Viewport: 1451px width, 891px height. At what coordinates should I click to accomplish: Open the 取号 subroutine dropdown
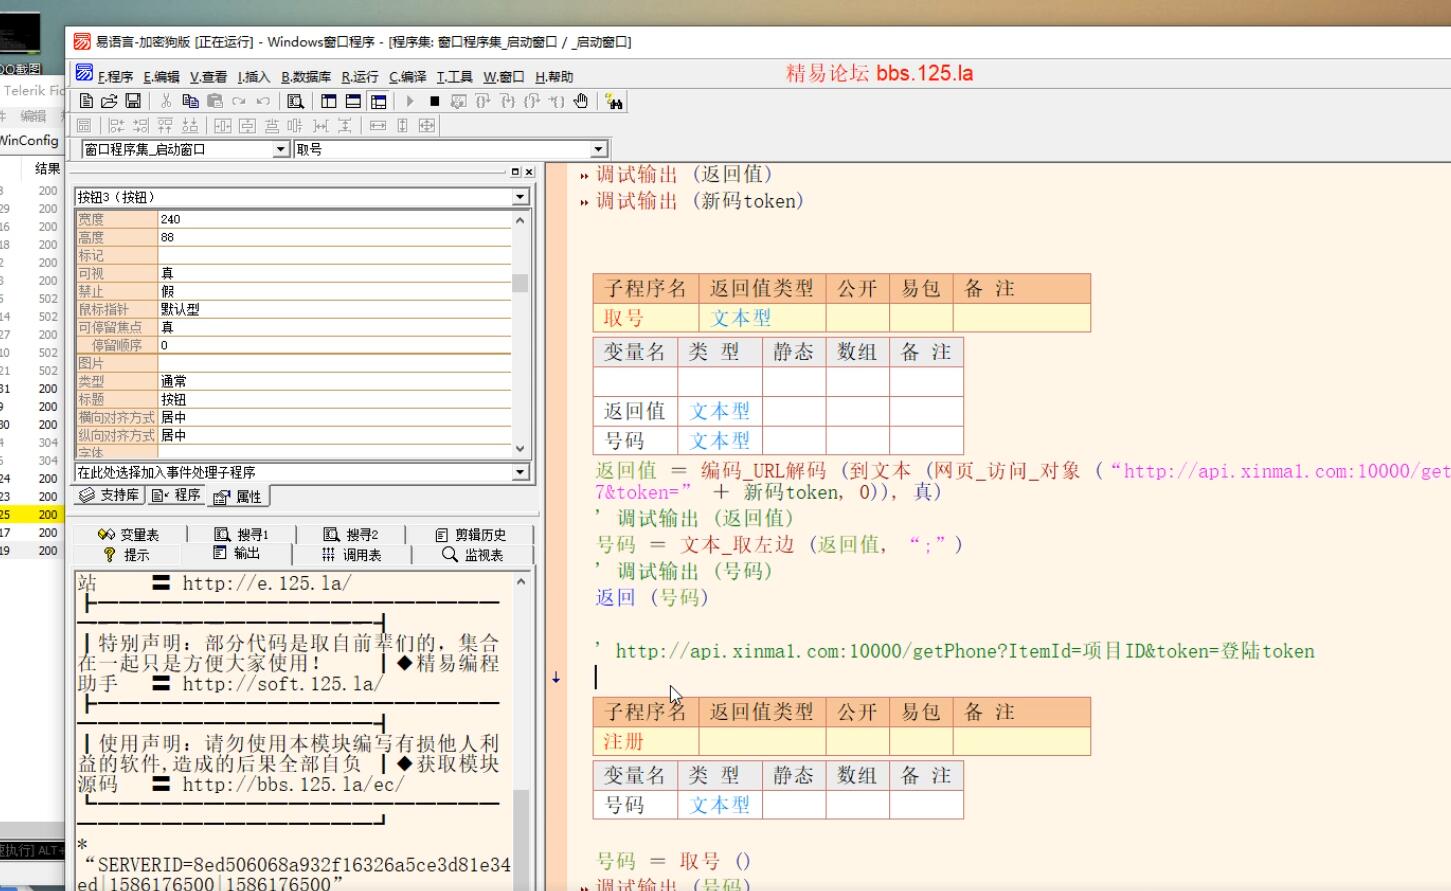(x=599, y=149)
